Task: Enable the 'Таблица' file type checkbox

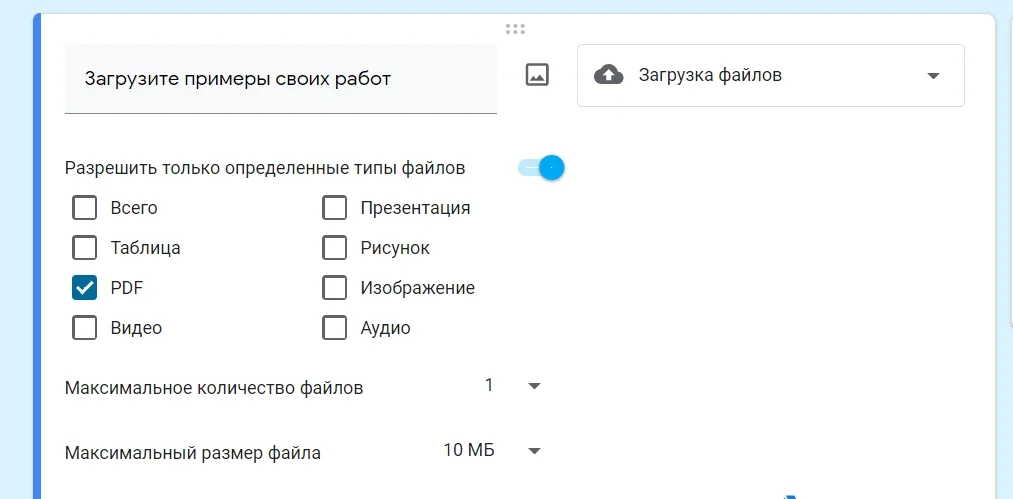Action: [x=85, y=248]
